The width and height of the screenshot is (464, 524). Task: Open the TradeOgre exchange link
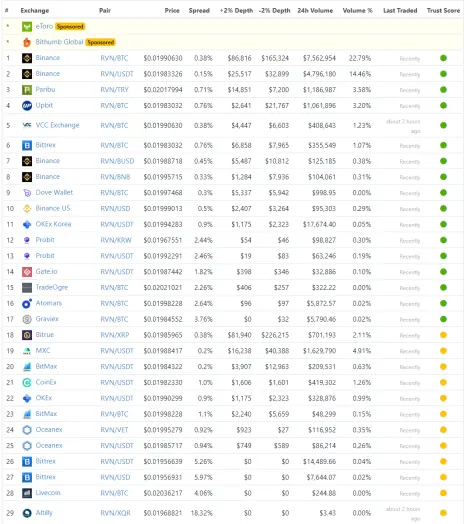click(x=52, y=287)
